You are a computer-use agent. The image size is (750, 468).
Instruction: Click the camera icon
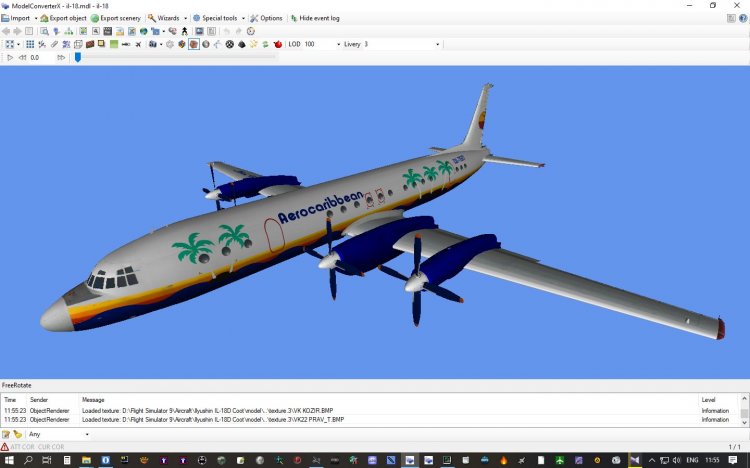(153, 44)
